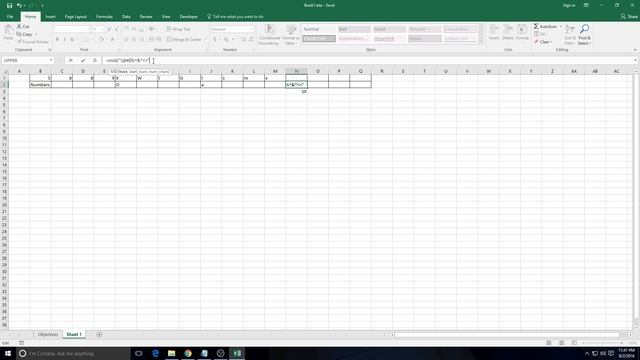
Task: Click the Save icon in the quick access toolbar
Action: click(9, 5)
